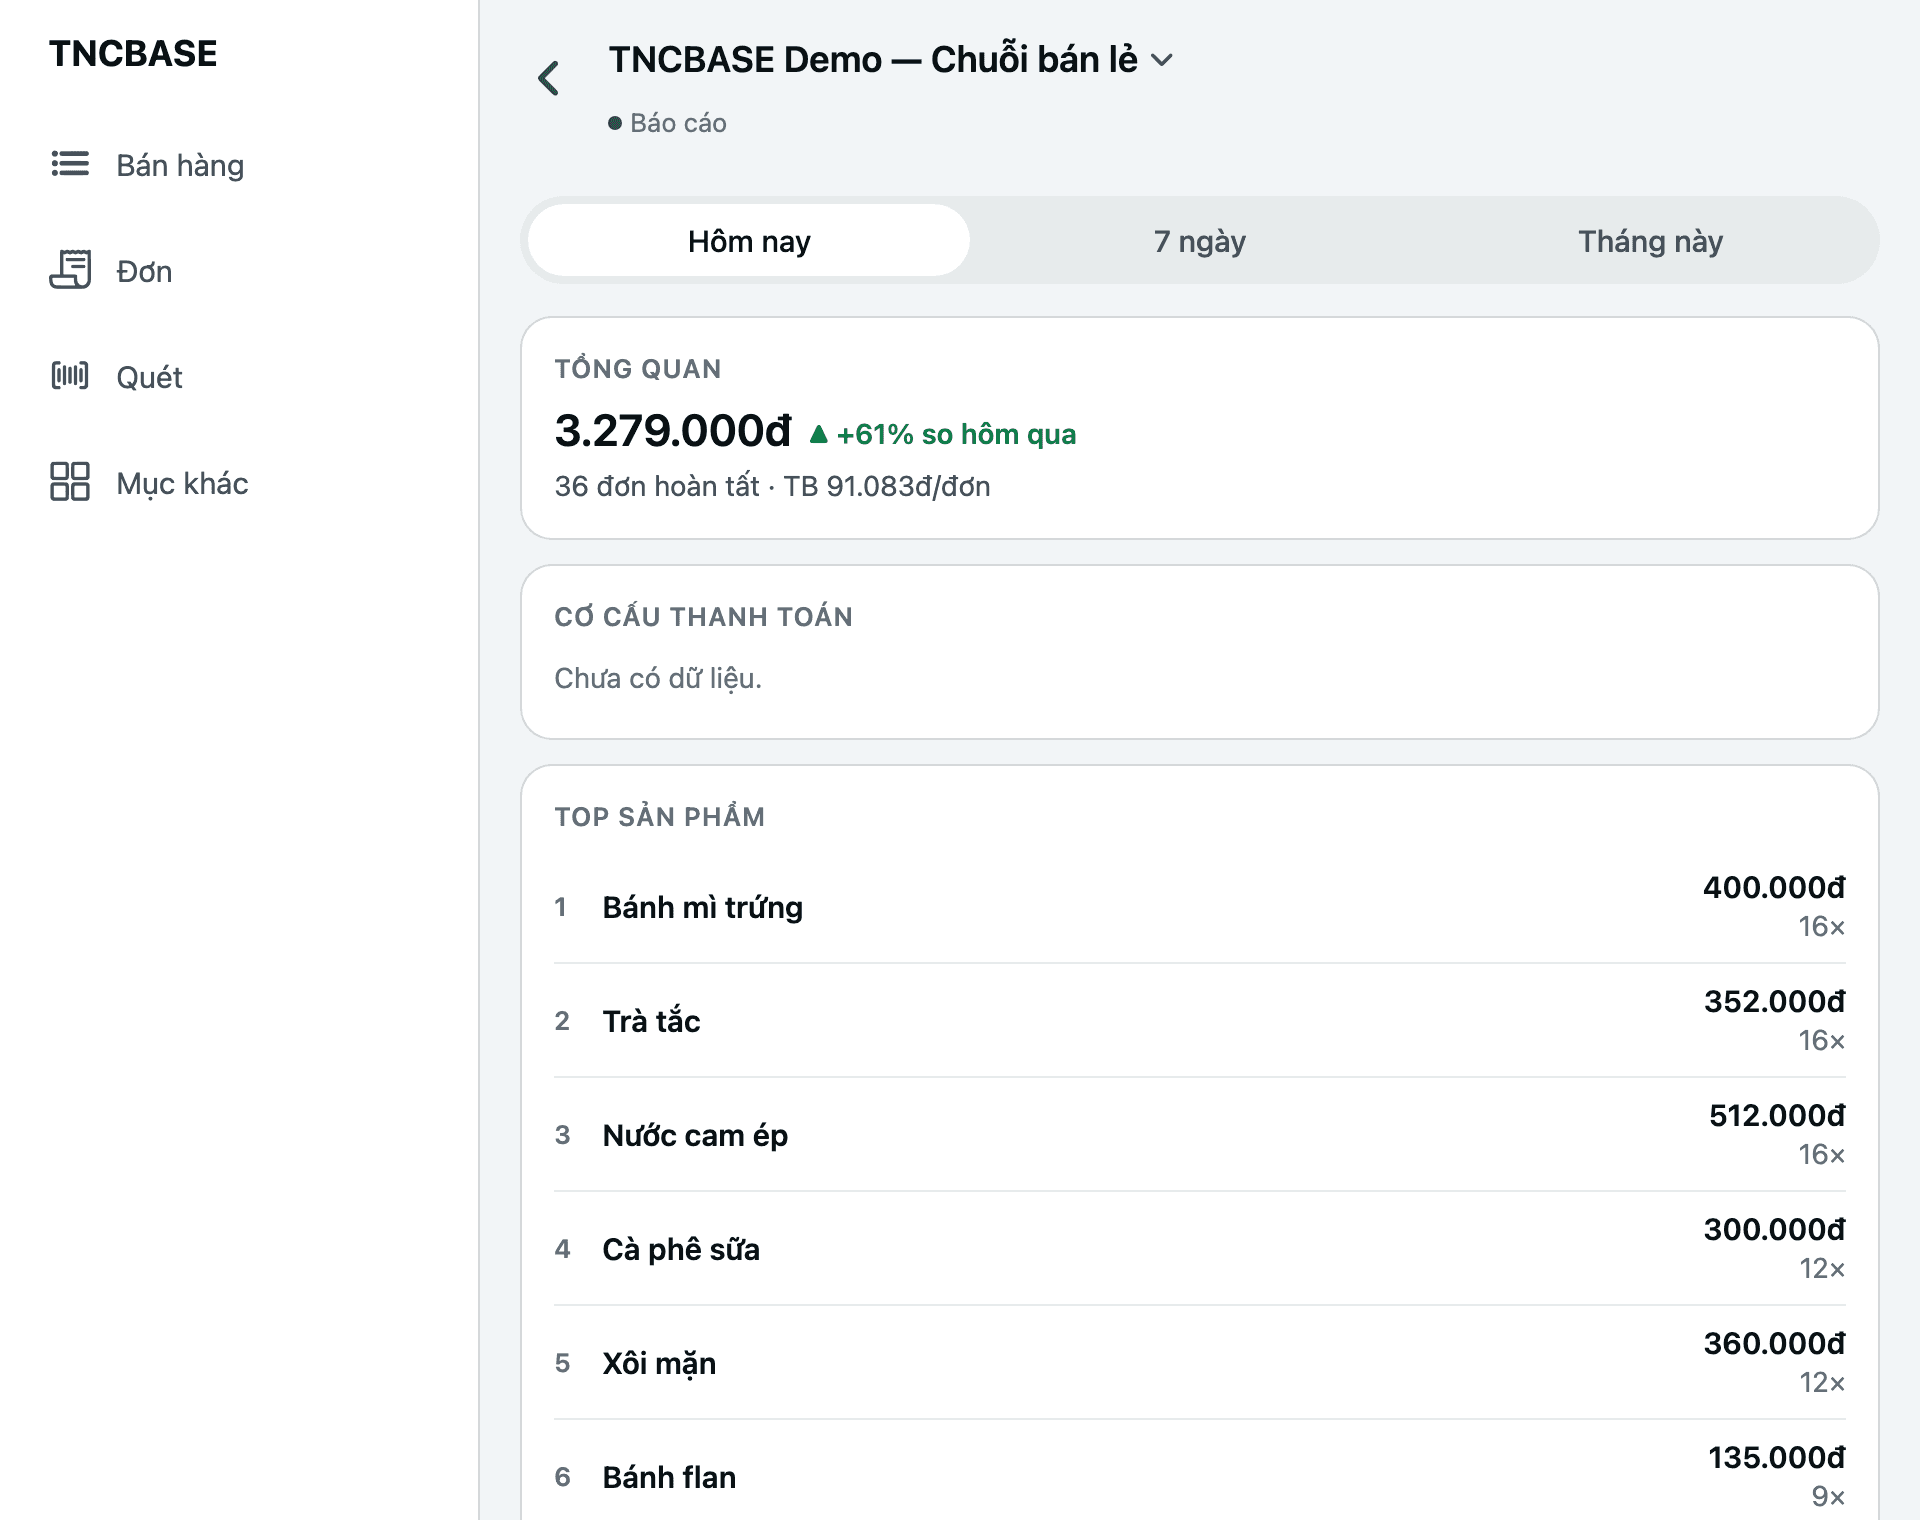Switch to the 7 ngày tab
The height and width of the screenshot is (1520, 1920).
(x=1200, y=241)
